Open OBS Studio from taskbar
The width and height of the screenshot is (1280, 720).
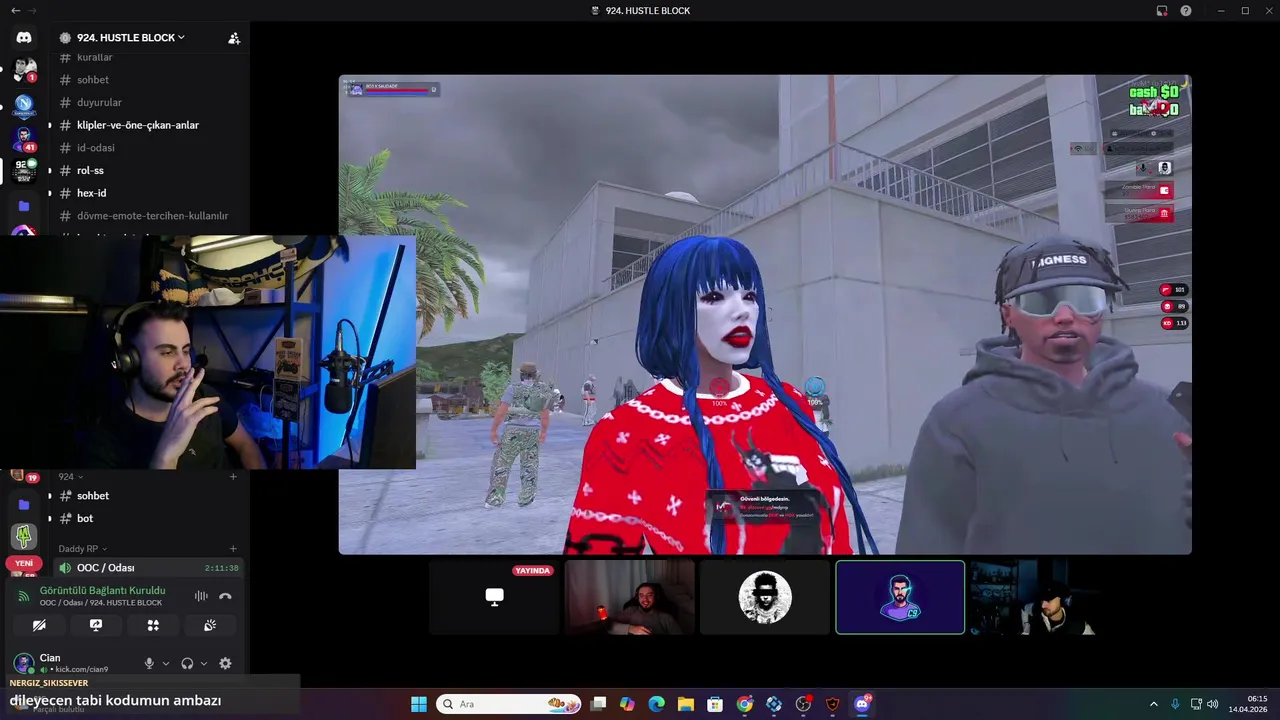[x=803, y=704]
